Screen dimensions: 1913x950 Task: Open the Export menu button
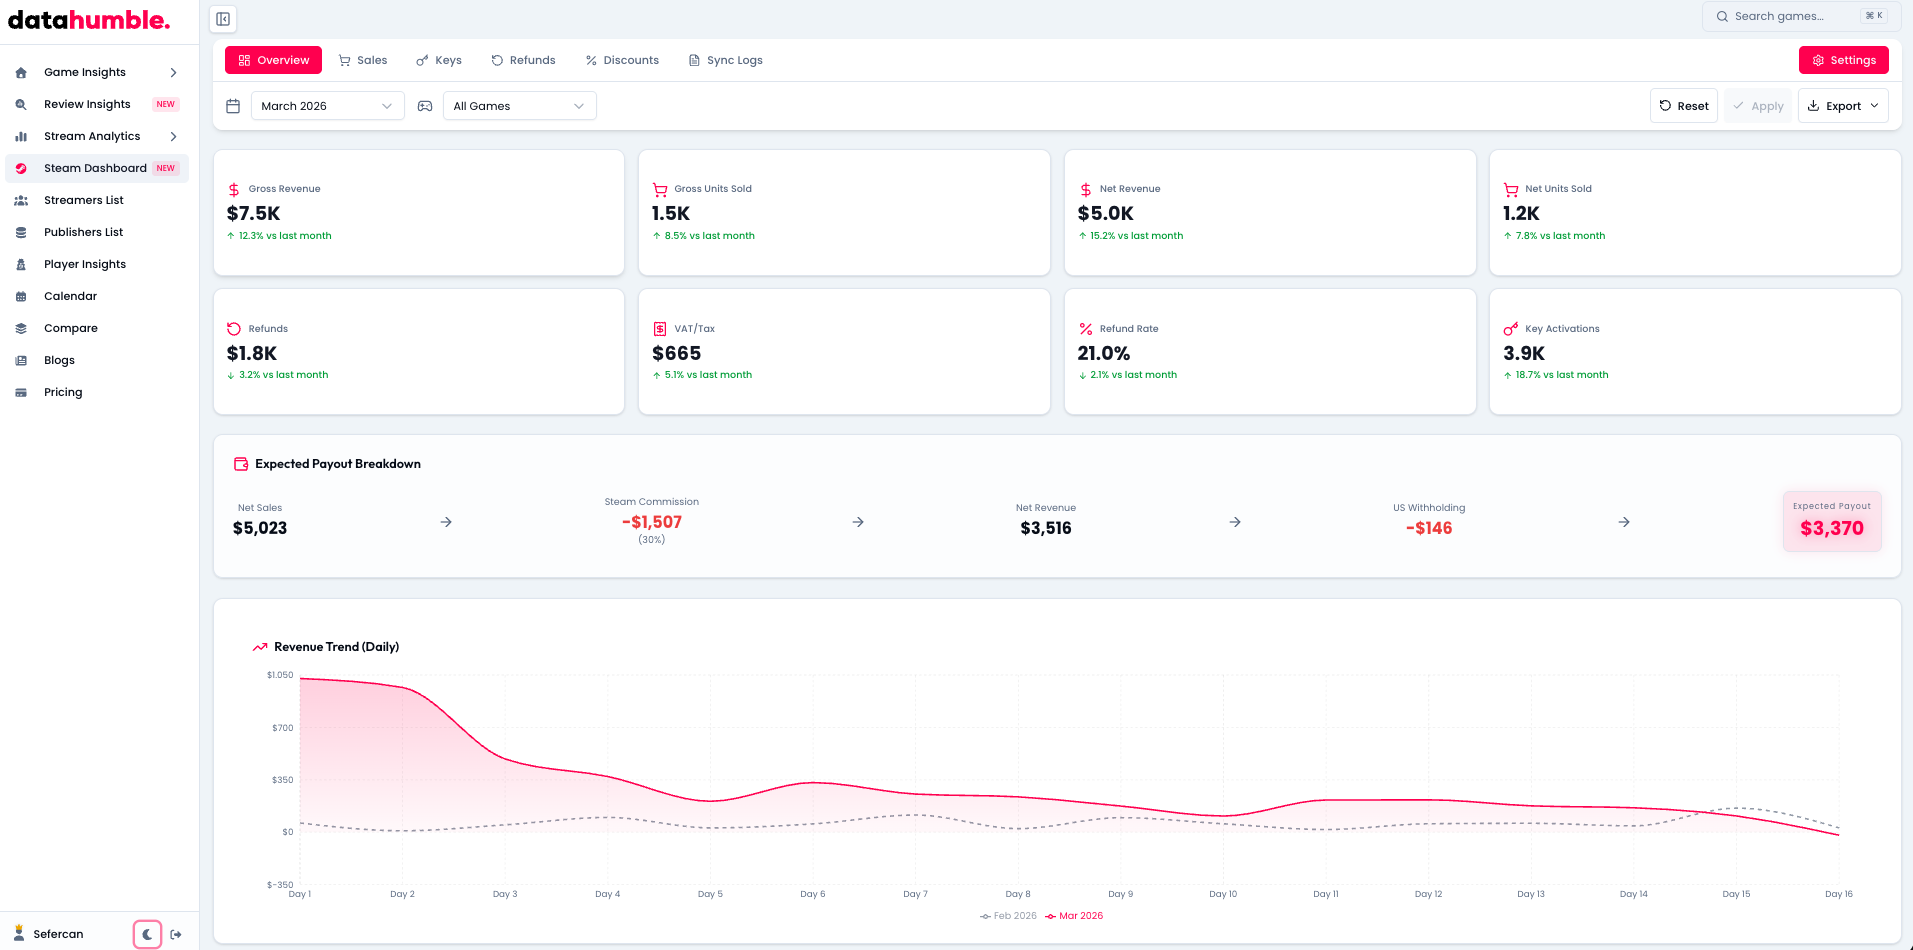tap(1842, 106)
